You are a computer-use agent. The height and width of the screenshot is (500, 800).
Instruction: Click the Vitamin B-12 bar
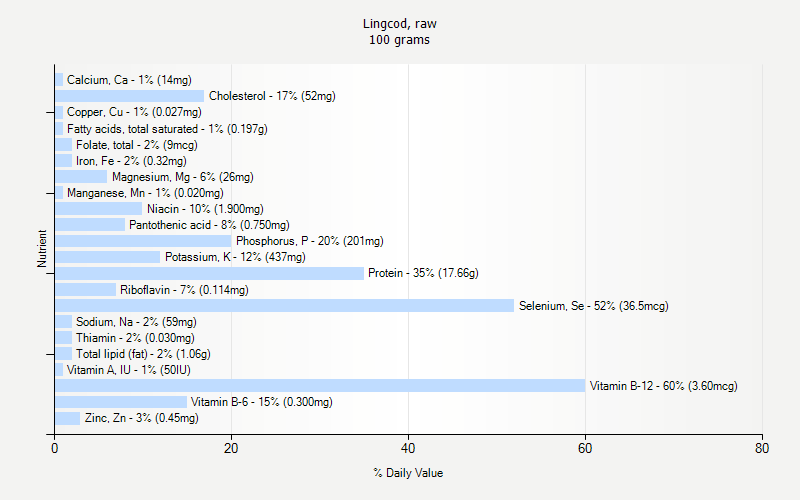point(320,386)
